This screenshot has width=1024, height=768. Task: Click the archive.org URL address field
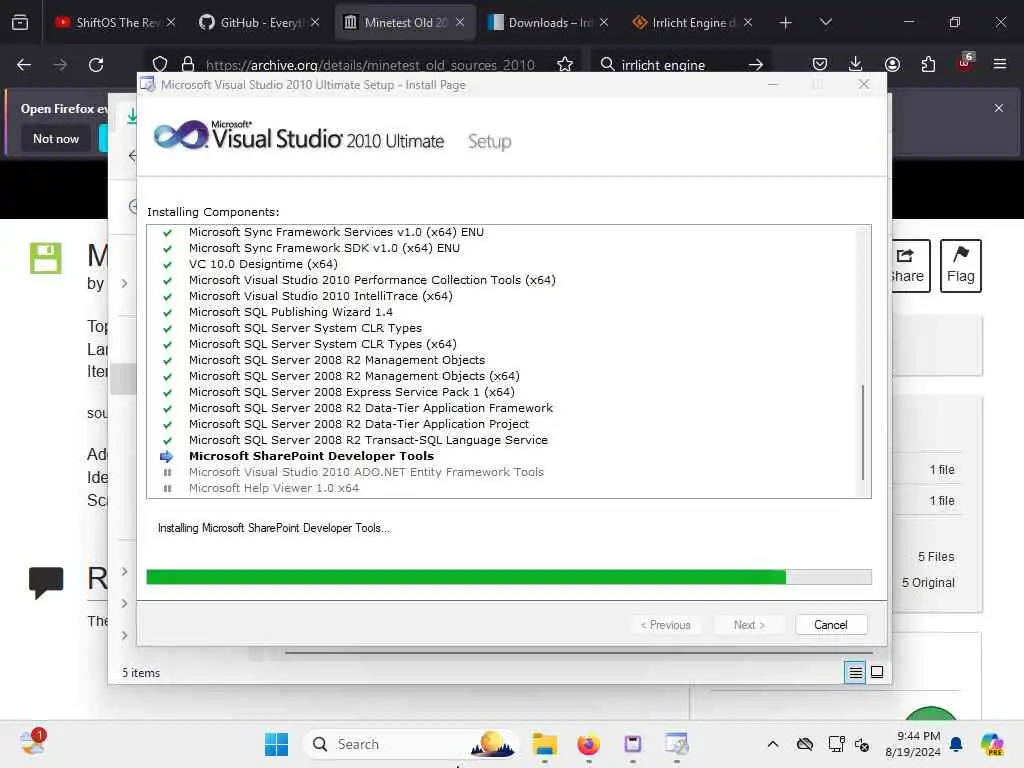click(x=370, y=65)
